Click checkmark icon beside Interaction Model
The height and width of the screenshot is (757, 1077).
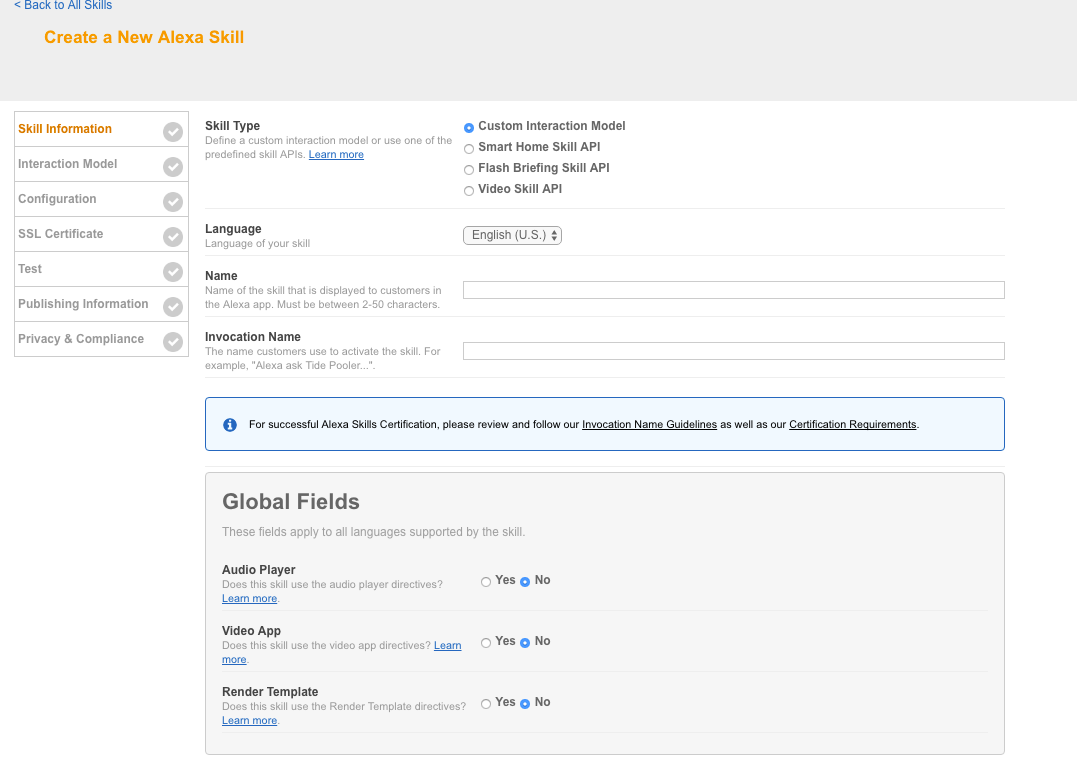[x=173, y=167]
